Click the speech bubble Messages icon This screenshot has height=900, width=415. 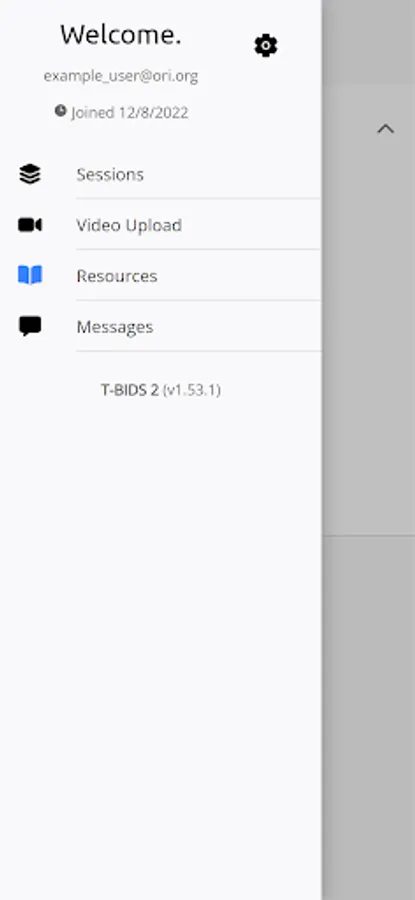tap(30, 326)
